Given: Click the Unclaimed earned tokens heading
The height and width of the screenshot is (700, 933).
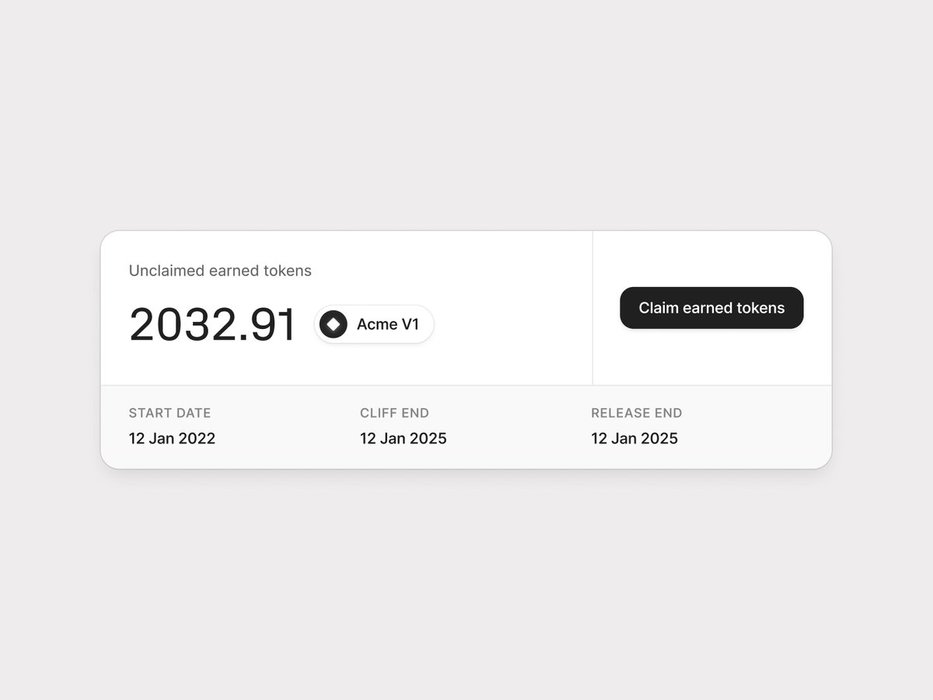Looking at the screenshot, I should tap(220, 271).
